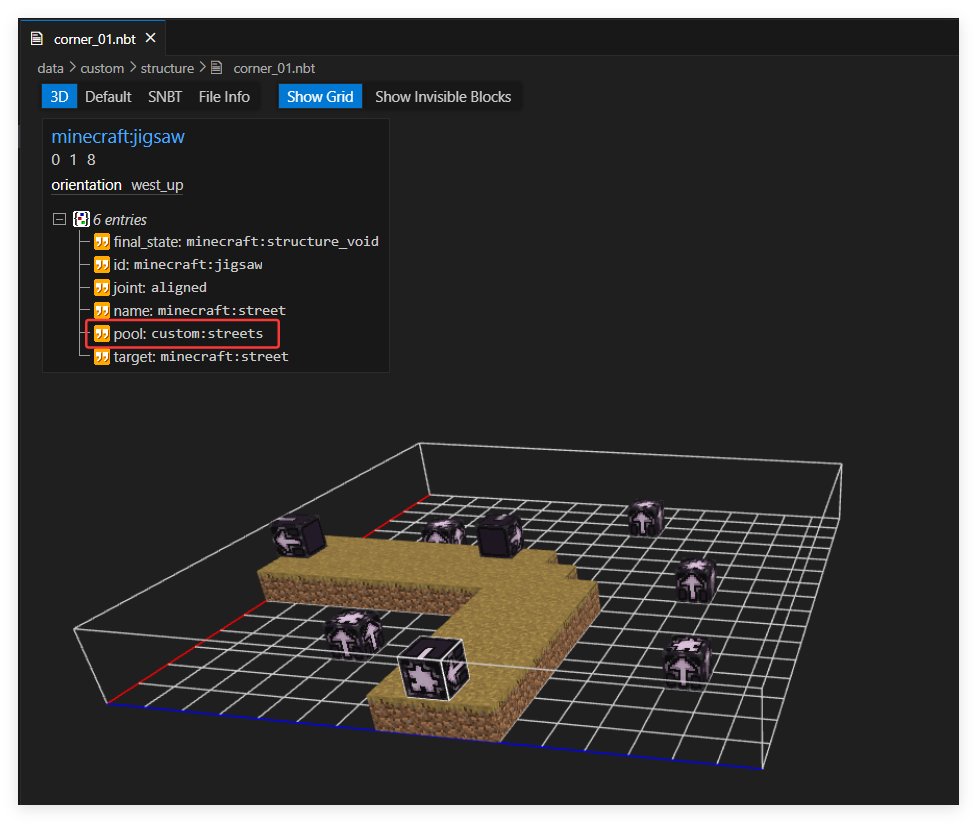
Task: Switch to the SNBT view
Action: tap(164, 97)
